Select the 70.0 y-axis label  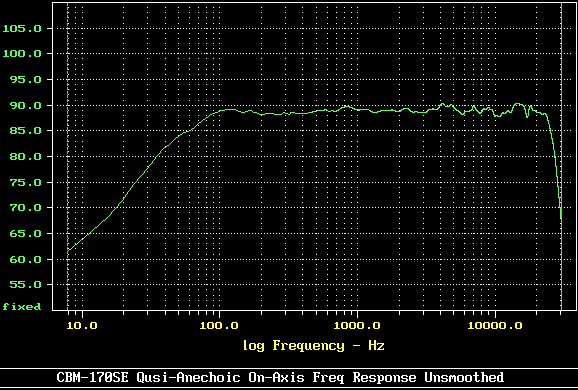25,208
